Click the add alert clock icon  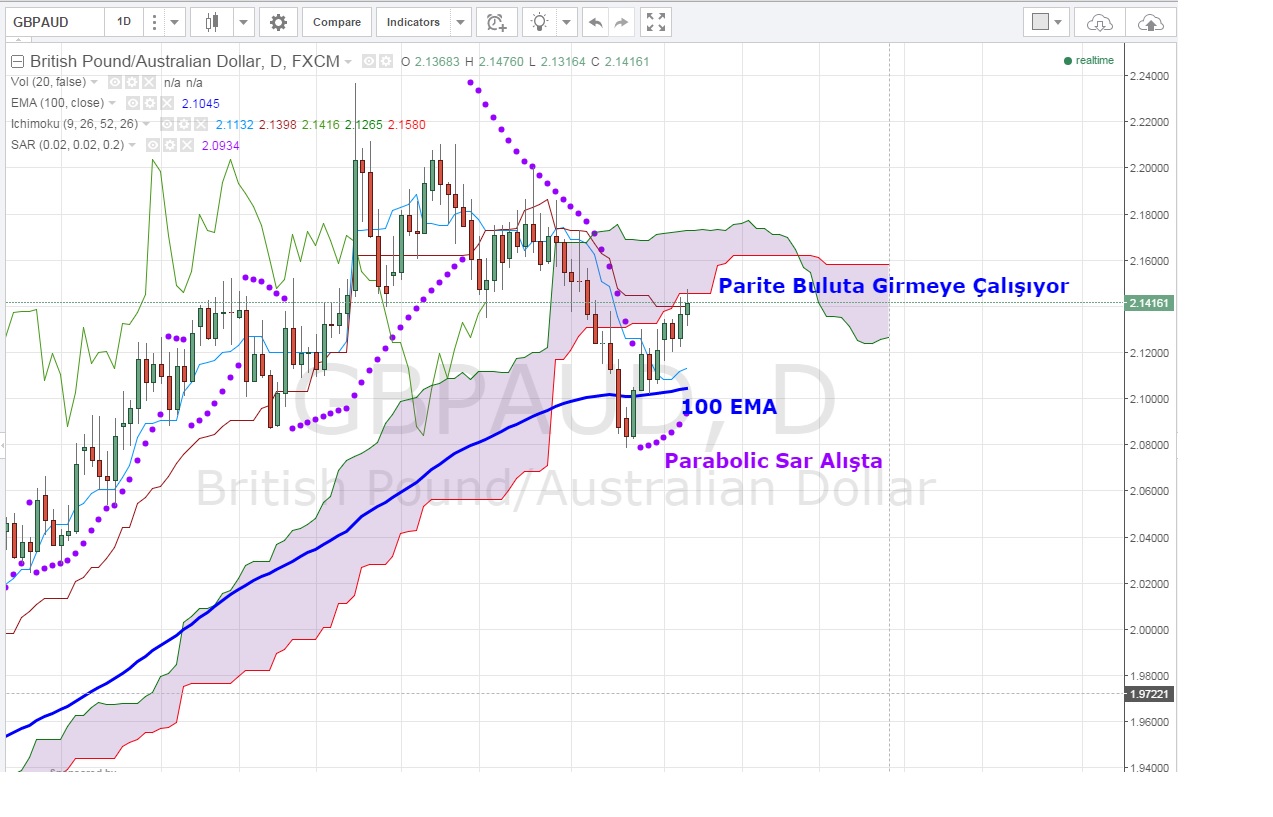click(x=495, y=22)
